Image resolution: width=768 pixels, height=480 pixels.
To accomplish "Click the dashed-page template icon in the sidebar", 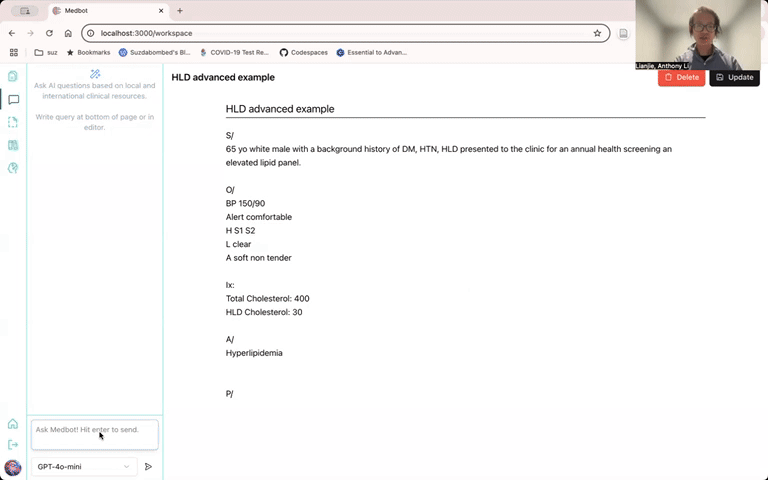I will coord(13,122).
